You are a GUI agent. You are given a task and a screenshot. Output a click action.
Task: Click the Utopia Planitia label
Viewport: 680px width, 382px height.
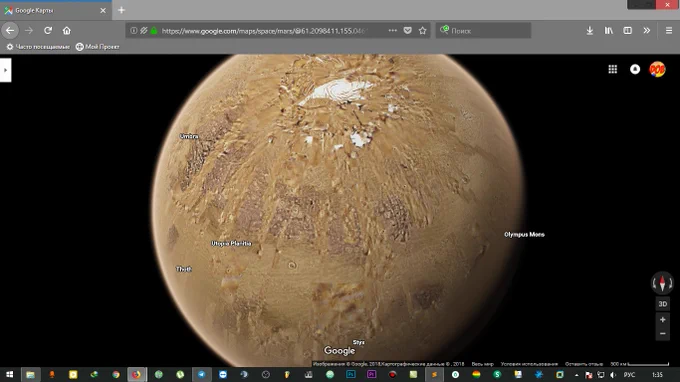point(231,243)
